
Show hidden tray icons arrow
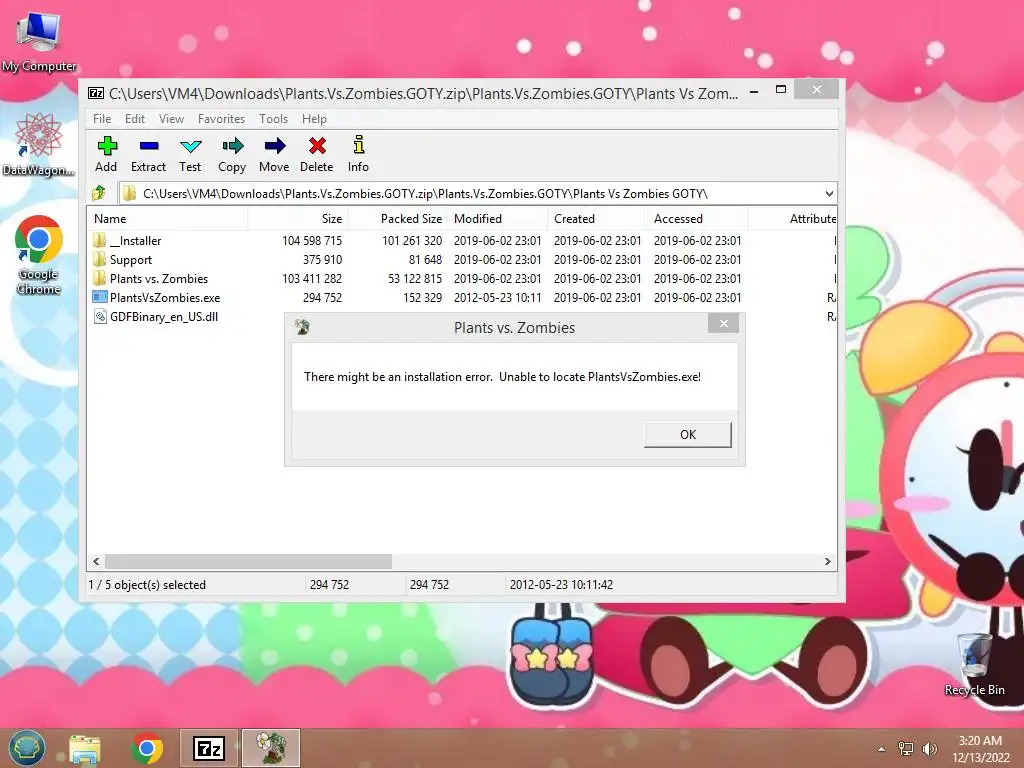882,749
